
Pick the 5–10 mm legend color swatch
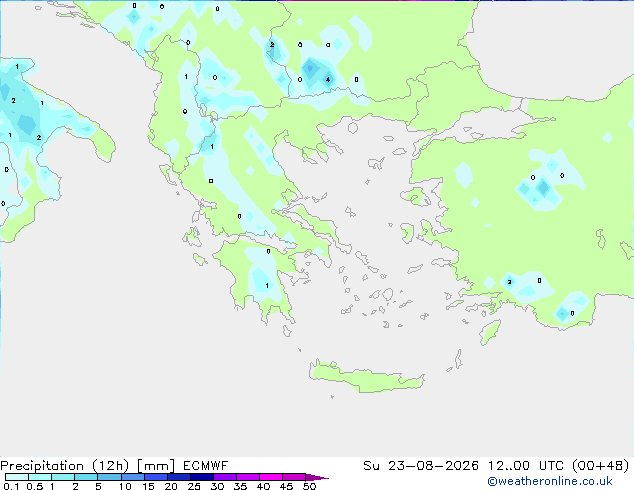coord(109,477)
